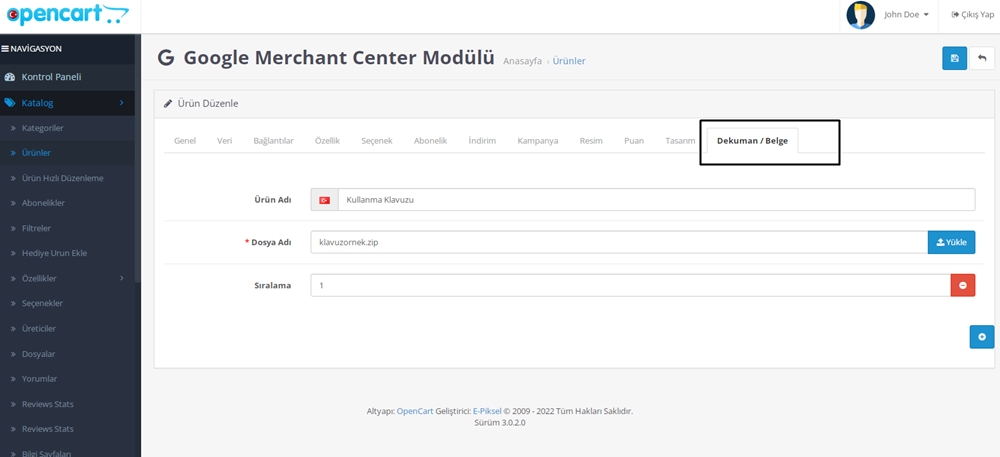Click the Katalog tag icon
This screenshot has height=457, width=1000.
[x=10, y=103]
